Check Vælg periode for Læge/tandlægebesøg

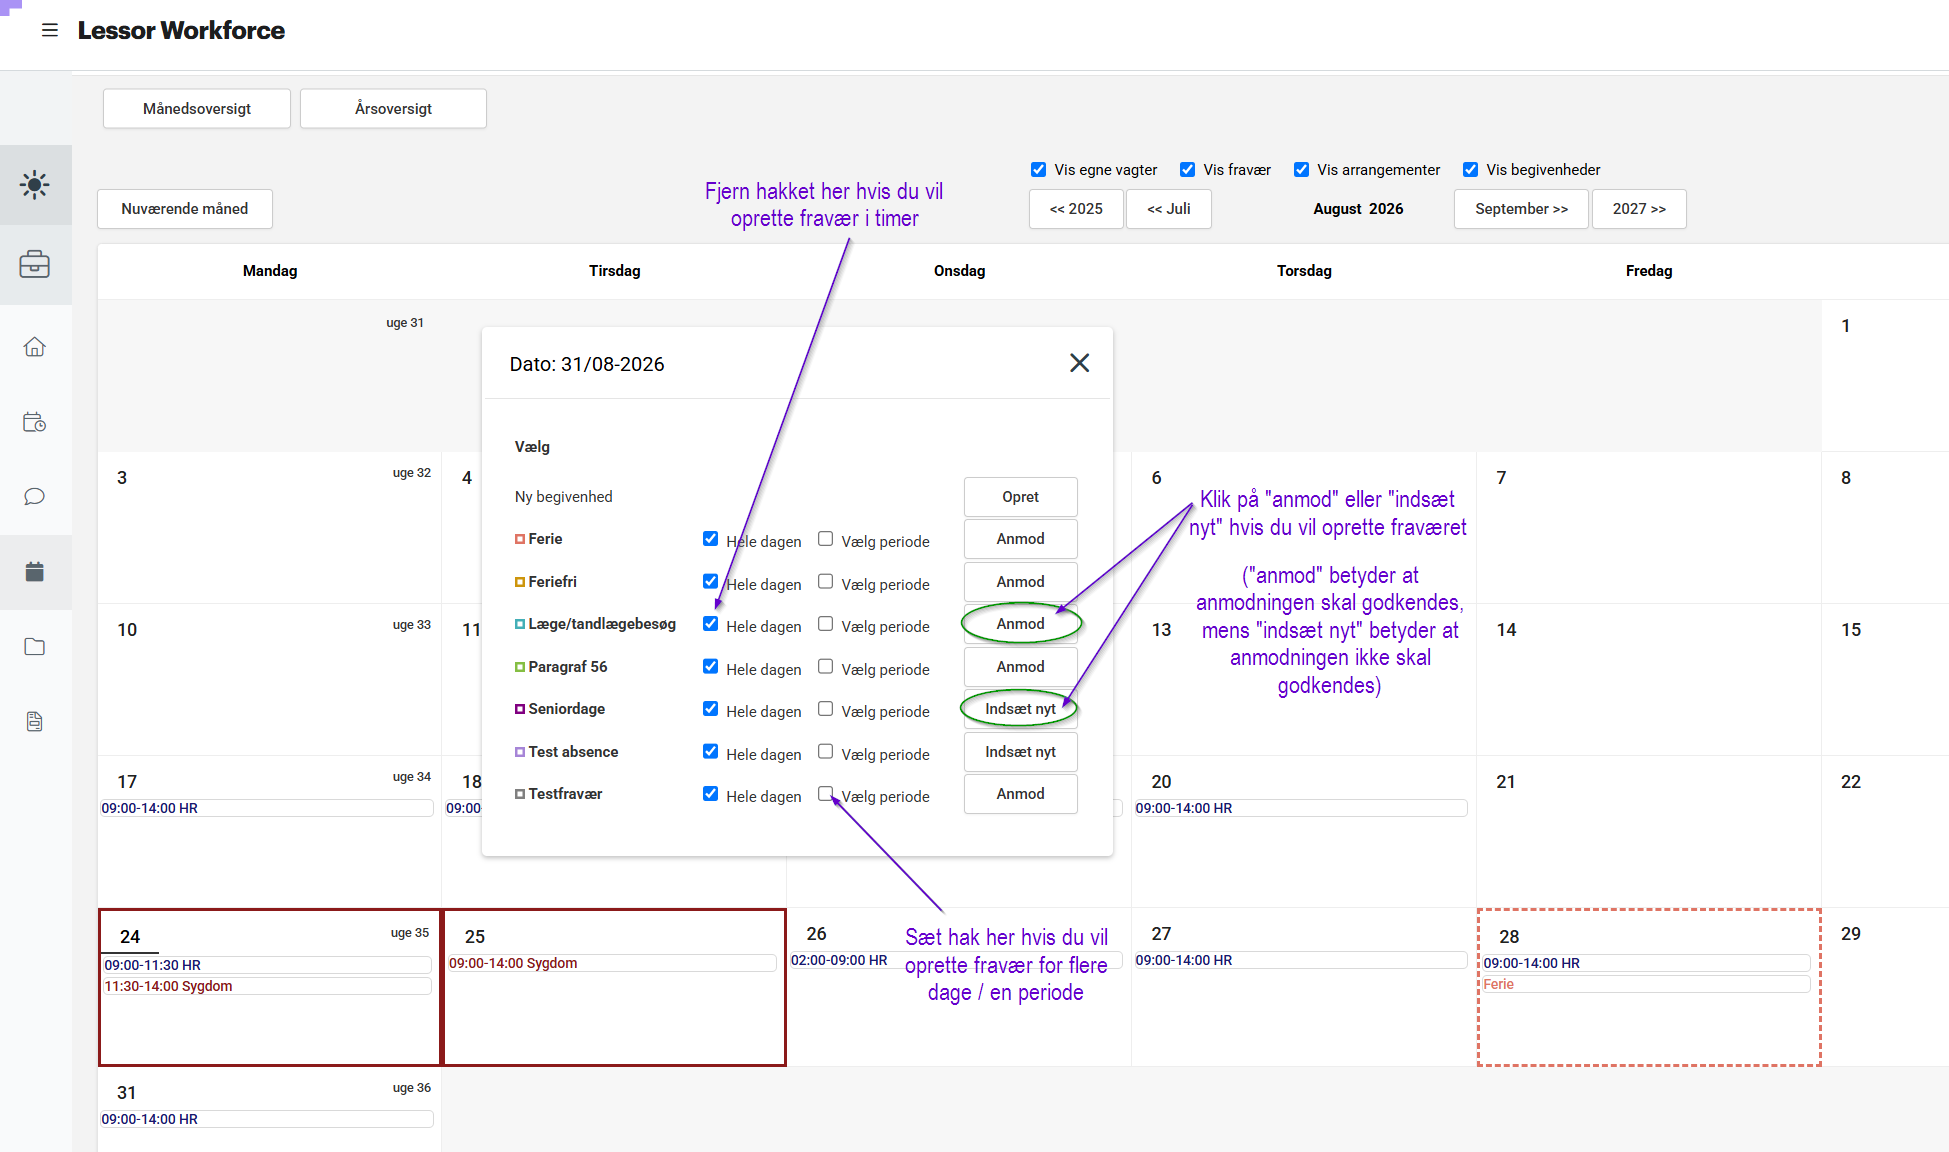click(825, 624)
